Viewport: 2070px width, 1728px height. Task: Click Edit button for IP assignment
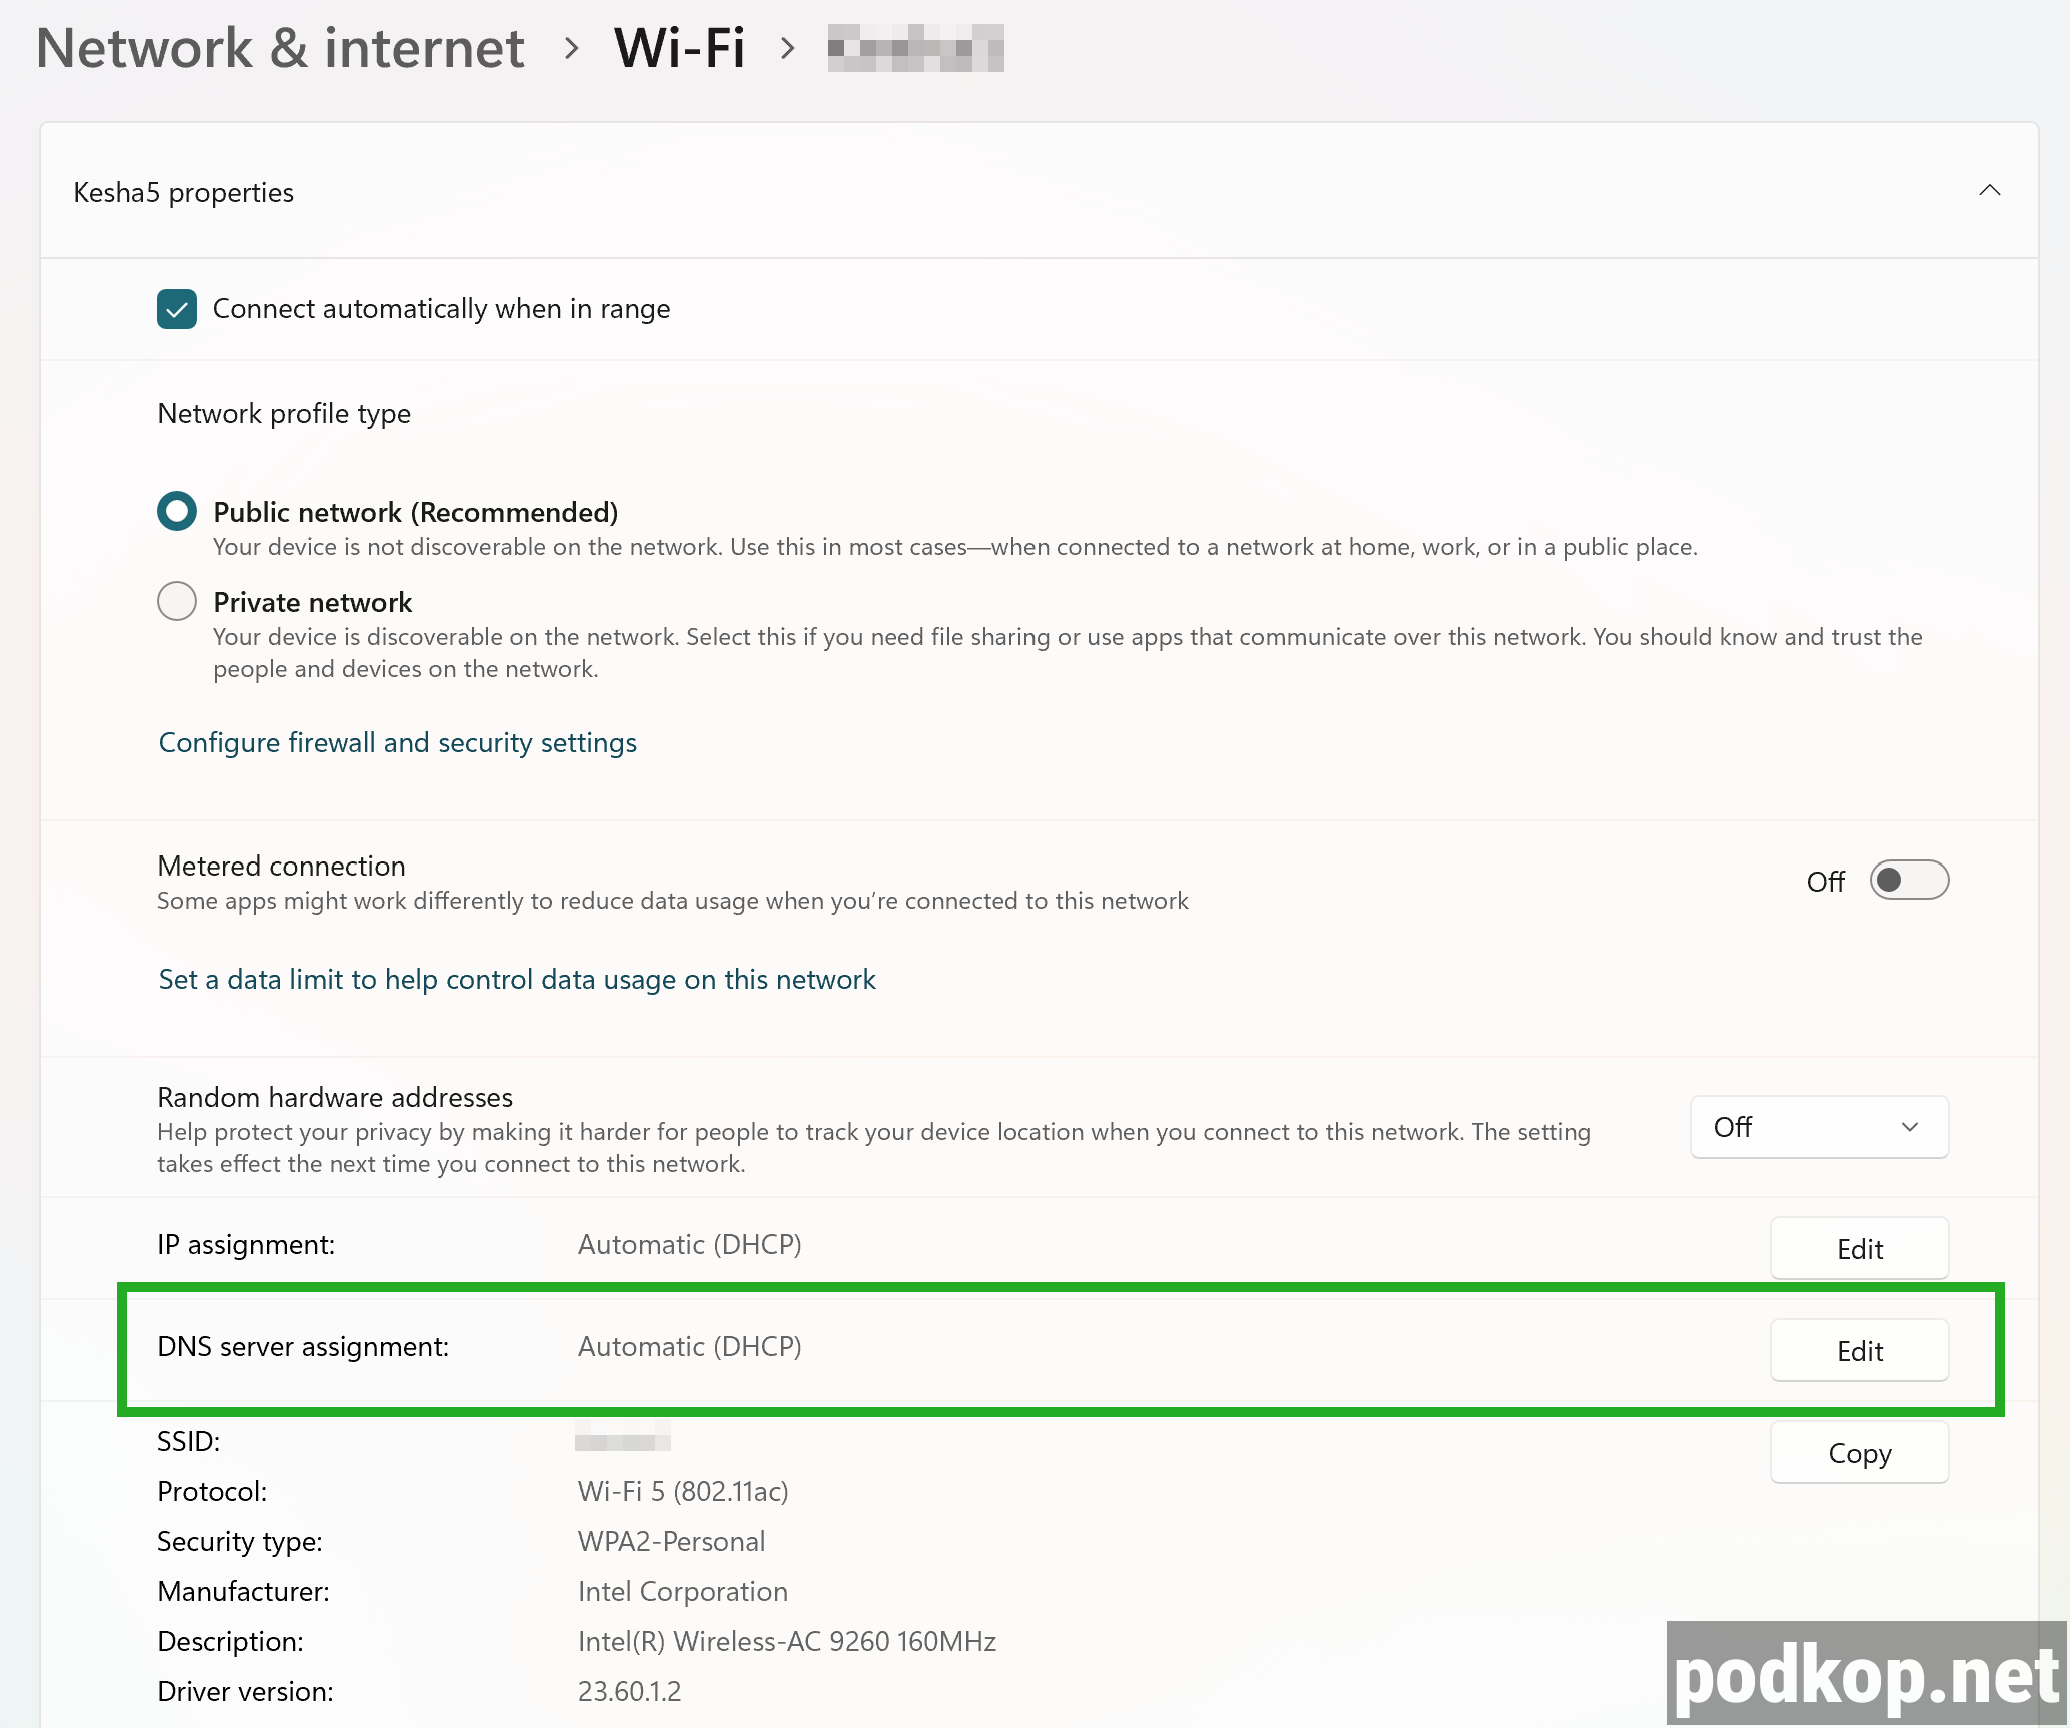(x=1859, y=1248)
